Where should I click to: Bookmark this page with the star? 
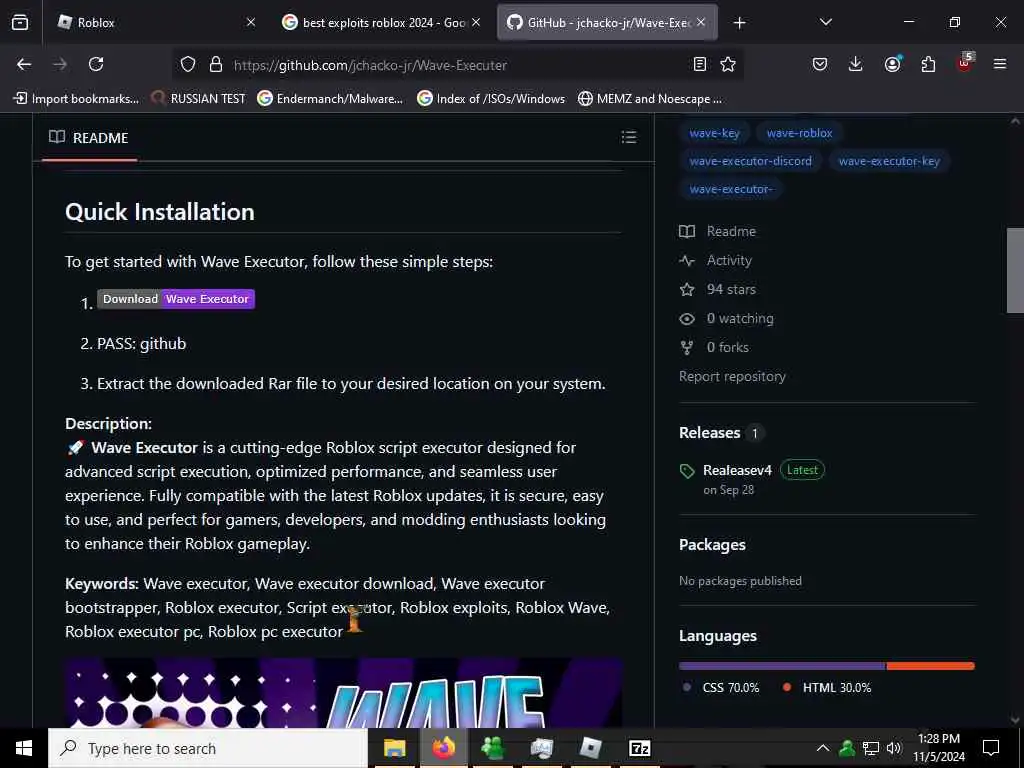728,64
